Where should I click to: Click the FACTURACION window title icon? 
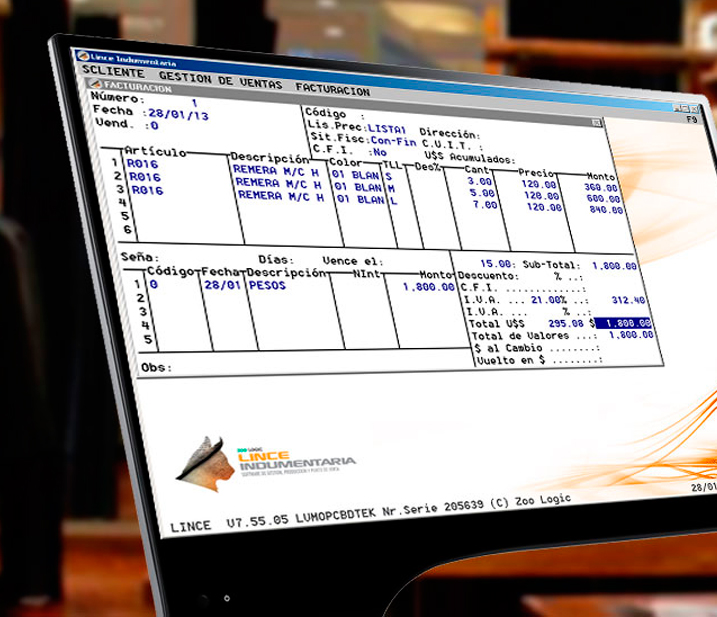(94, 87)
